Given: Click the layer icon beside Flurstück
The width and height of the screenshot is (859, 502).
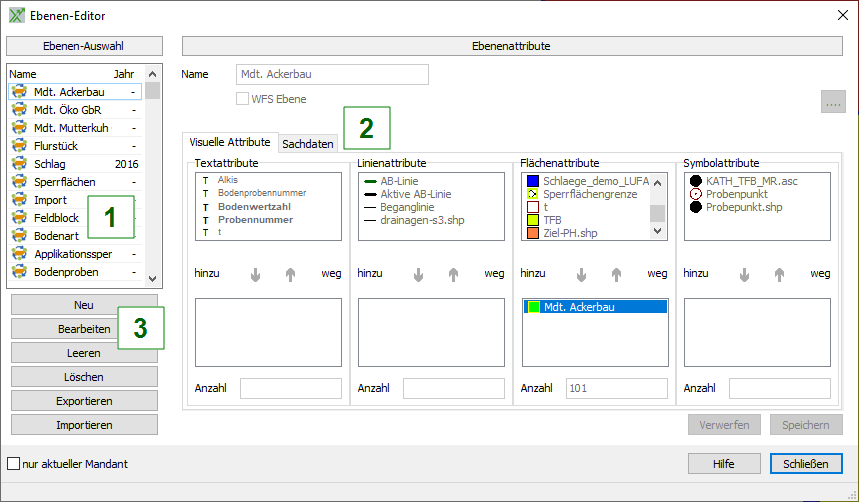Looking at the screenshot, I should 19,146.
